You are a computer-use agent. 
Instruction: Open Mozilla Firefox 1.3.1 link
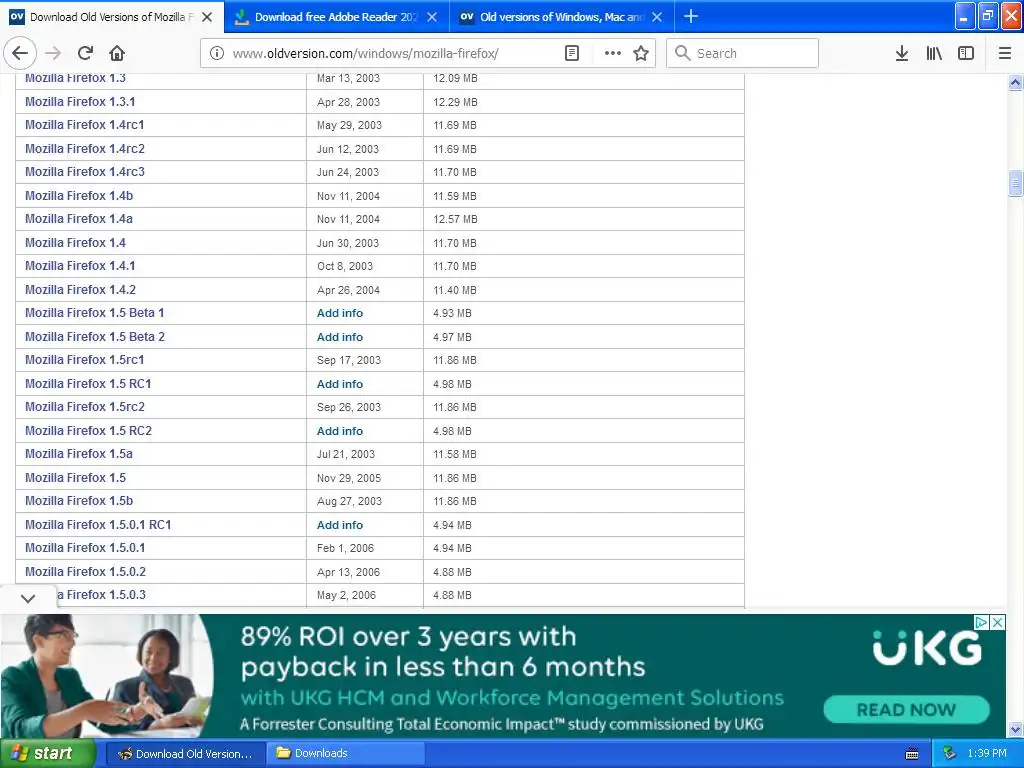[80, 102]
